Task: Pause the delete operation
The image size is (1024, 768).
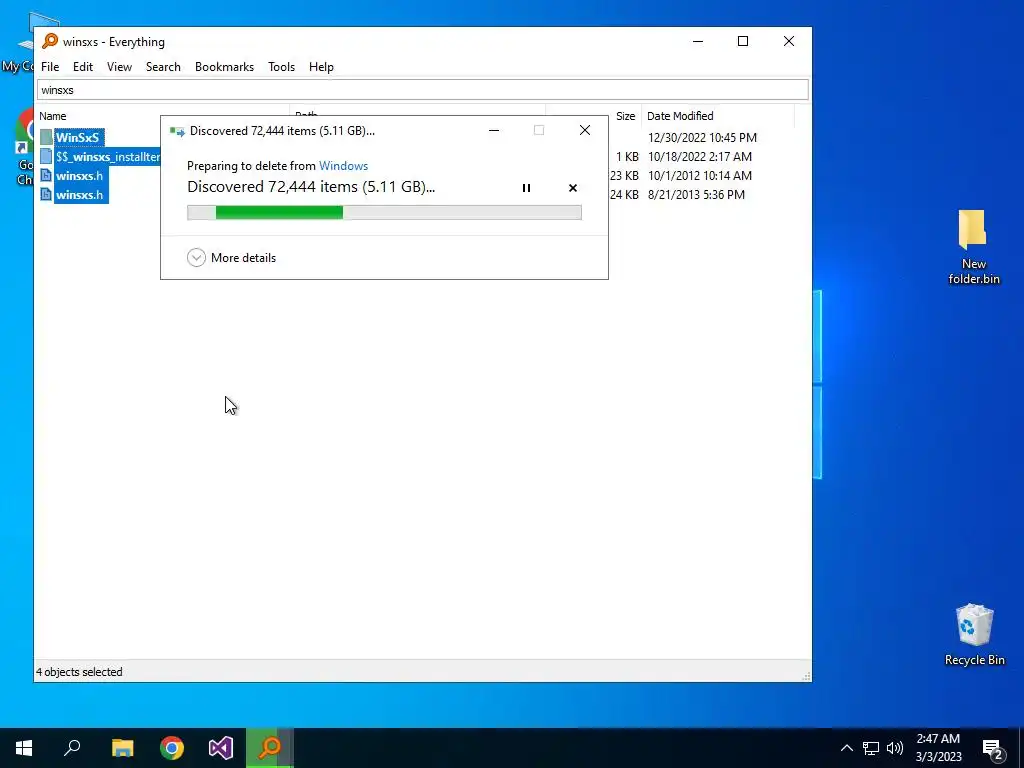Action: [526, 188]
